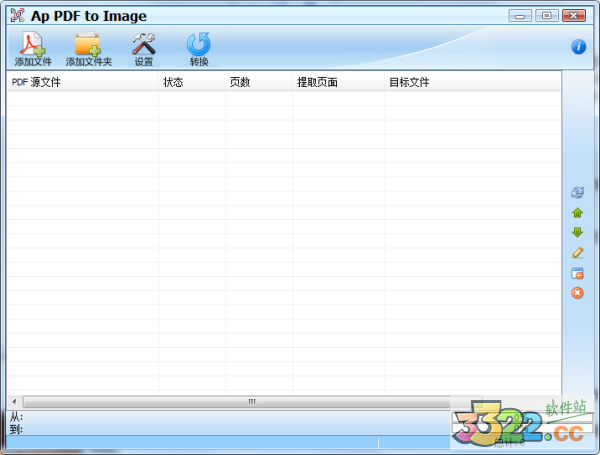
Task: Move item up with the green up arrow
Action: (577, 212)
